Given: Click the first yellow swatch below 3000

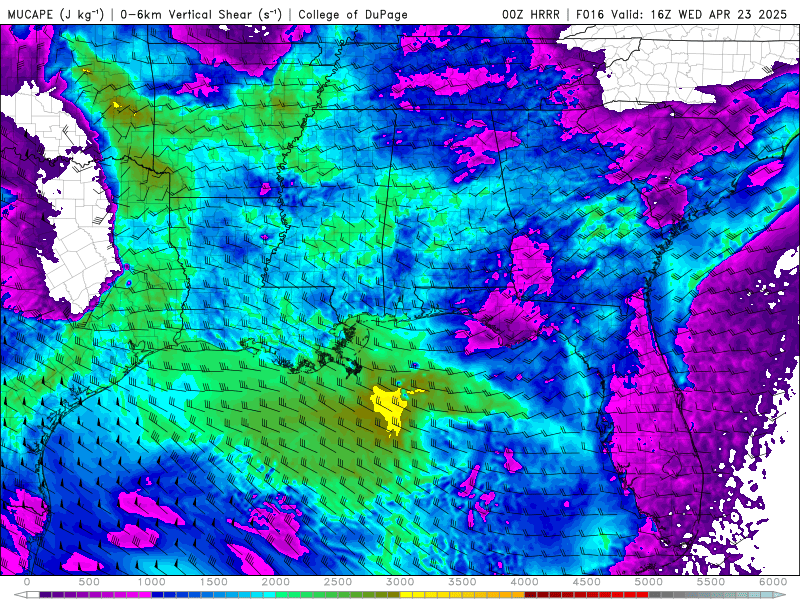Looking at the screenshot, I should (406, 594).
